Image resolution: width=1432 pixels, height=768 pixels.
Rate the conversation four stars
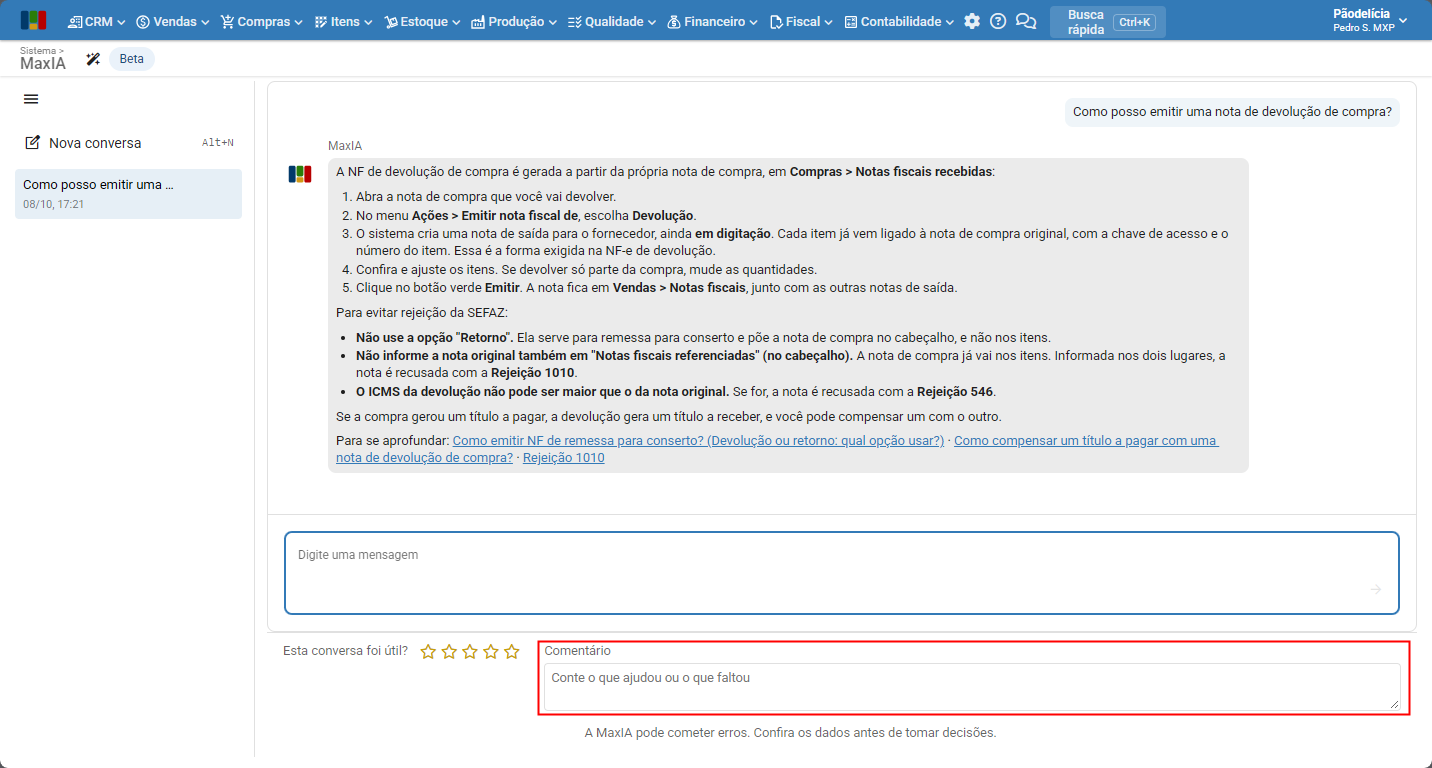pyautogui.click(x=491, y=652)
